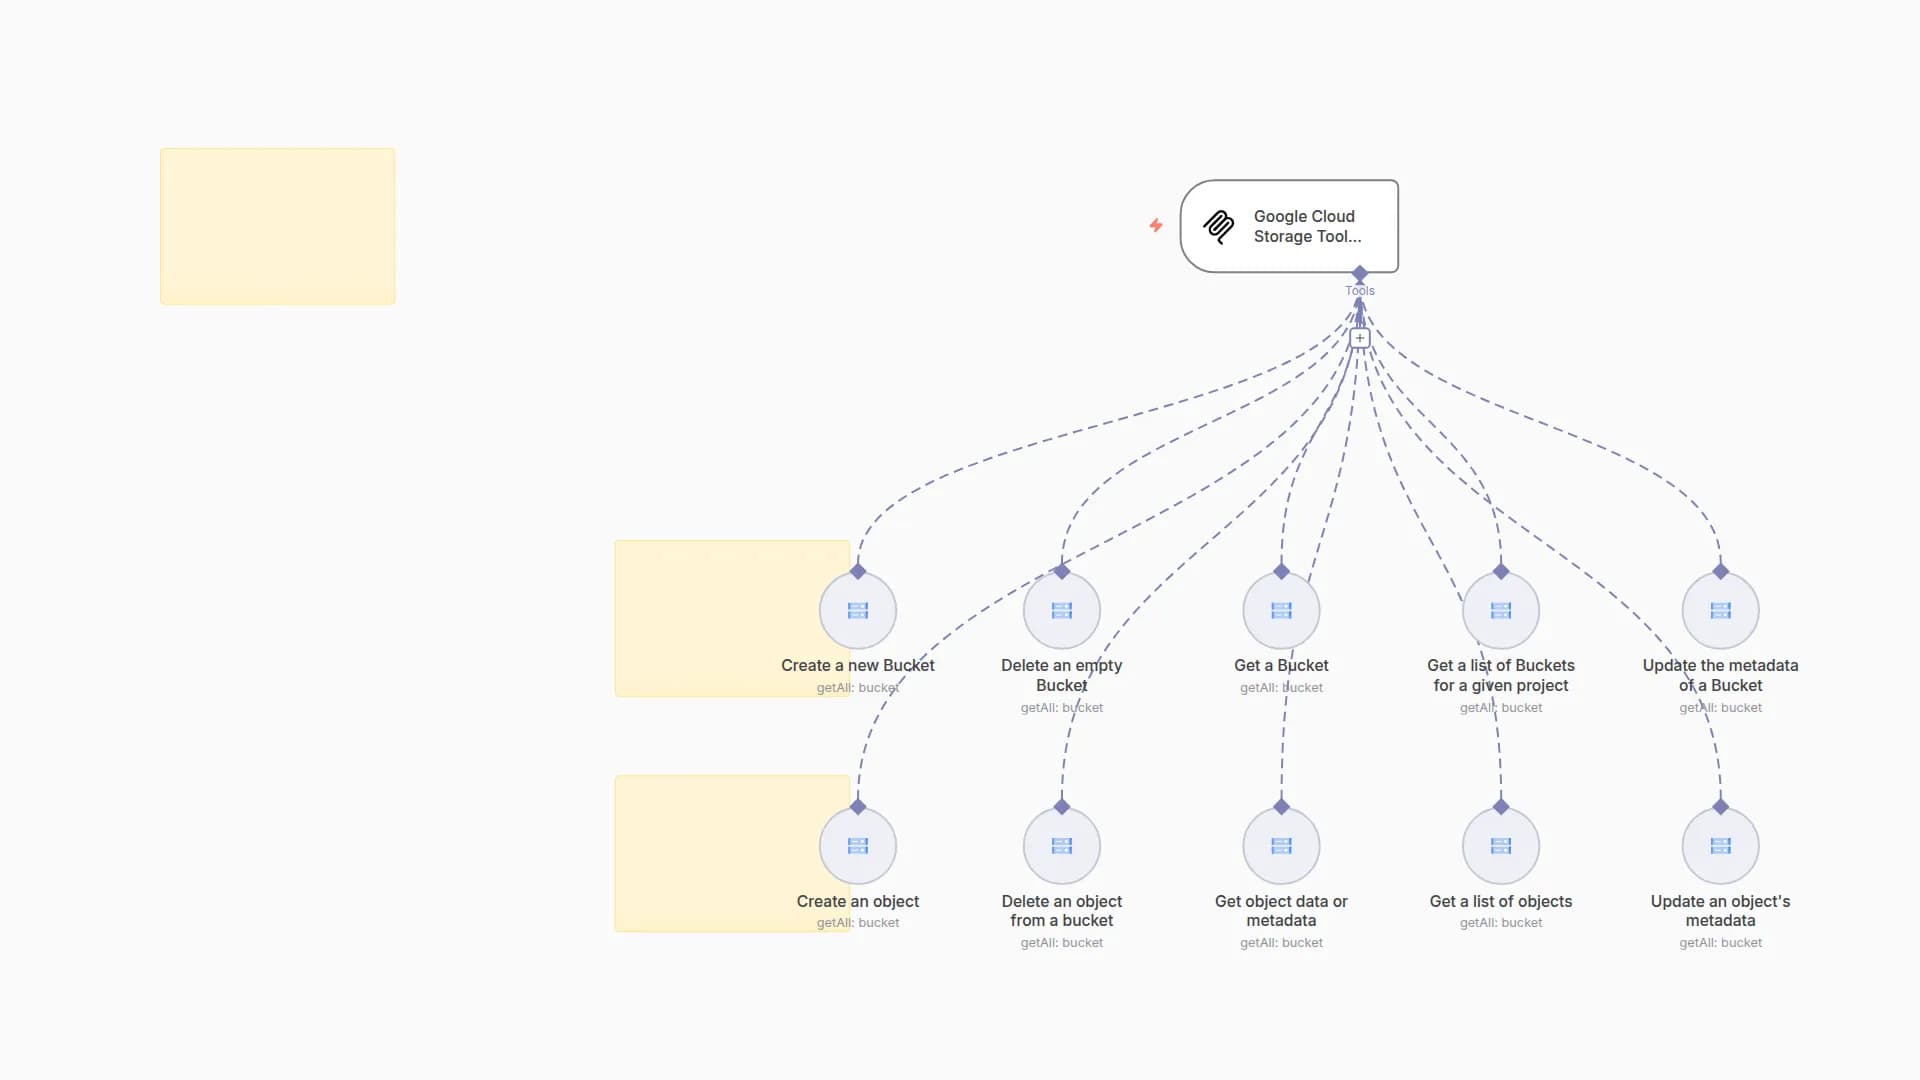1920x1080 pixels.
Task: Click the 'Tools' connection label
Action: (1360, 291)
